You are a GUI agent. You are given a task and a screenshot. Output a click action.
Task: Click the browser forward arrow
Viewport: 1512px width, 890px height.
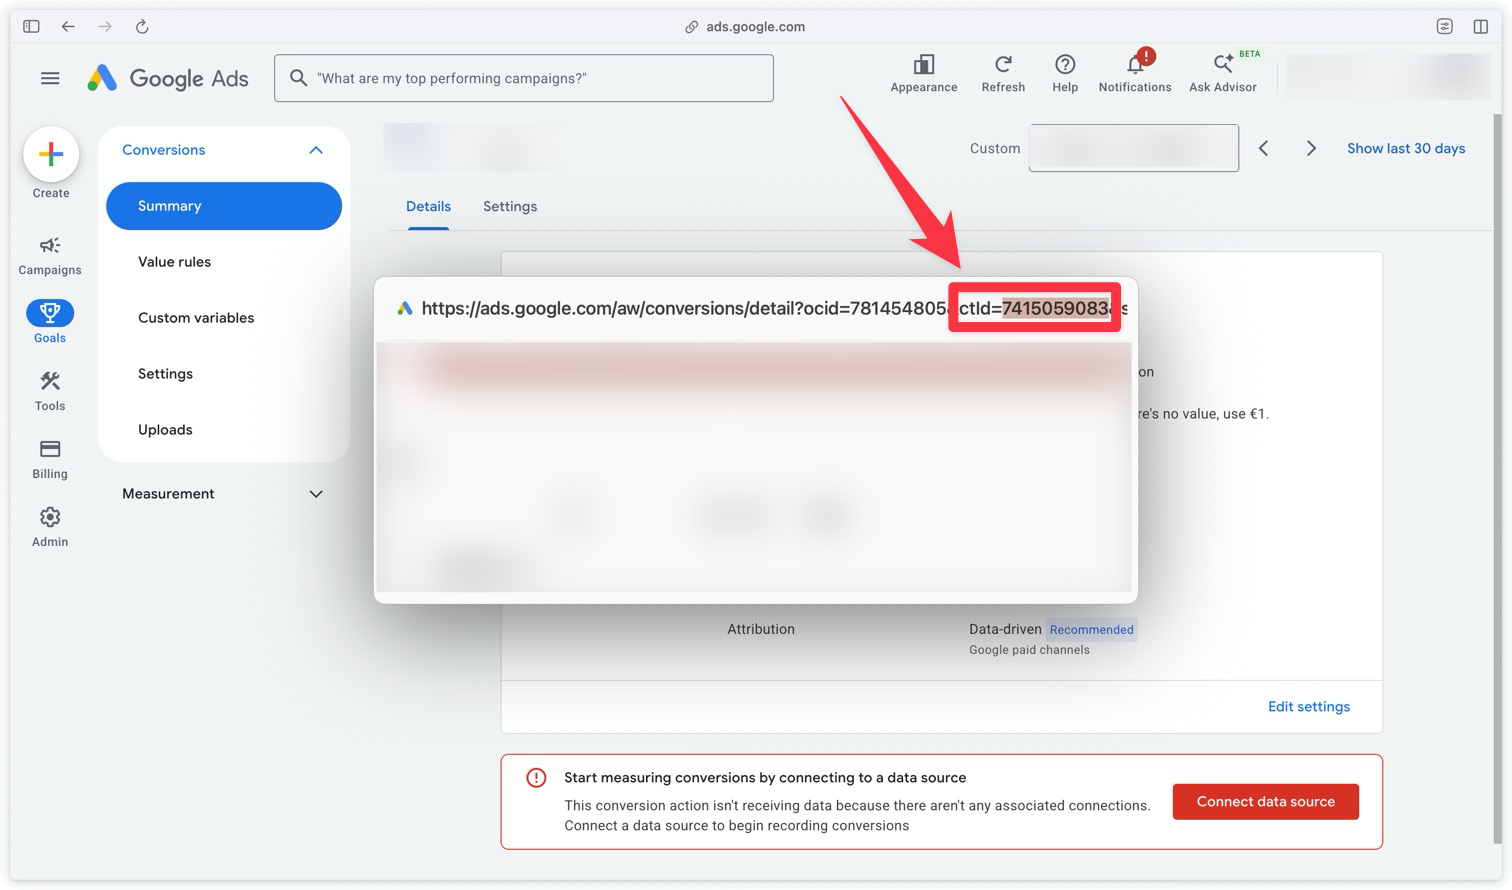click(105, 26)
